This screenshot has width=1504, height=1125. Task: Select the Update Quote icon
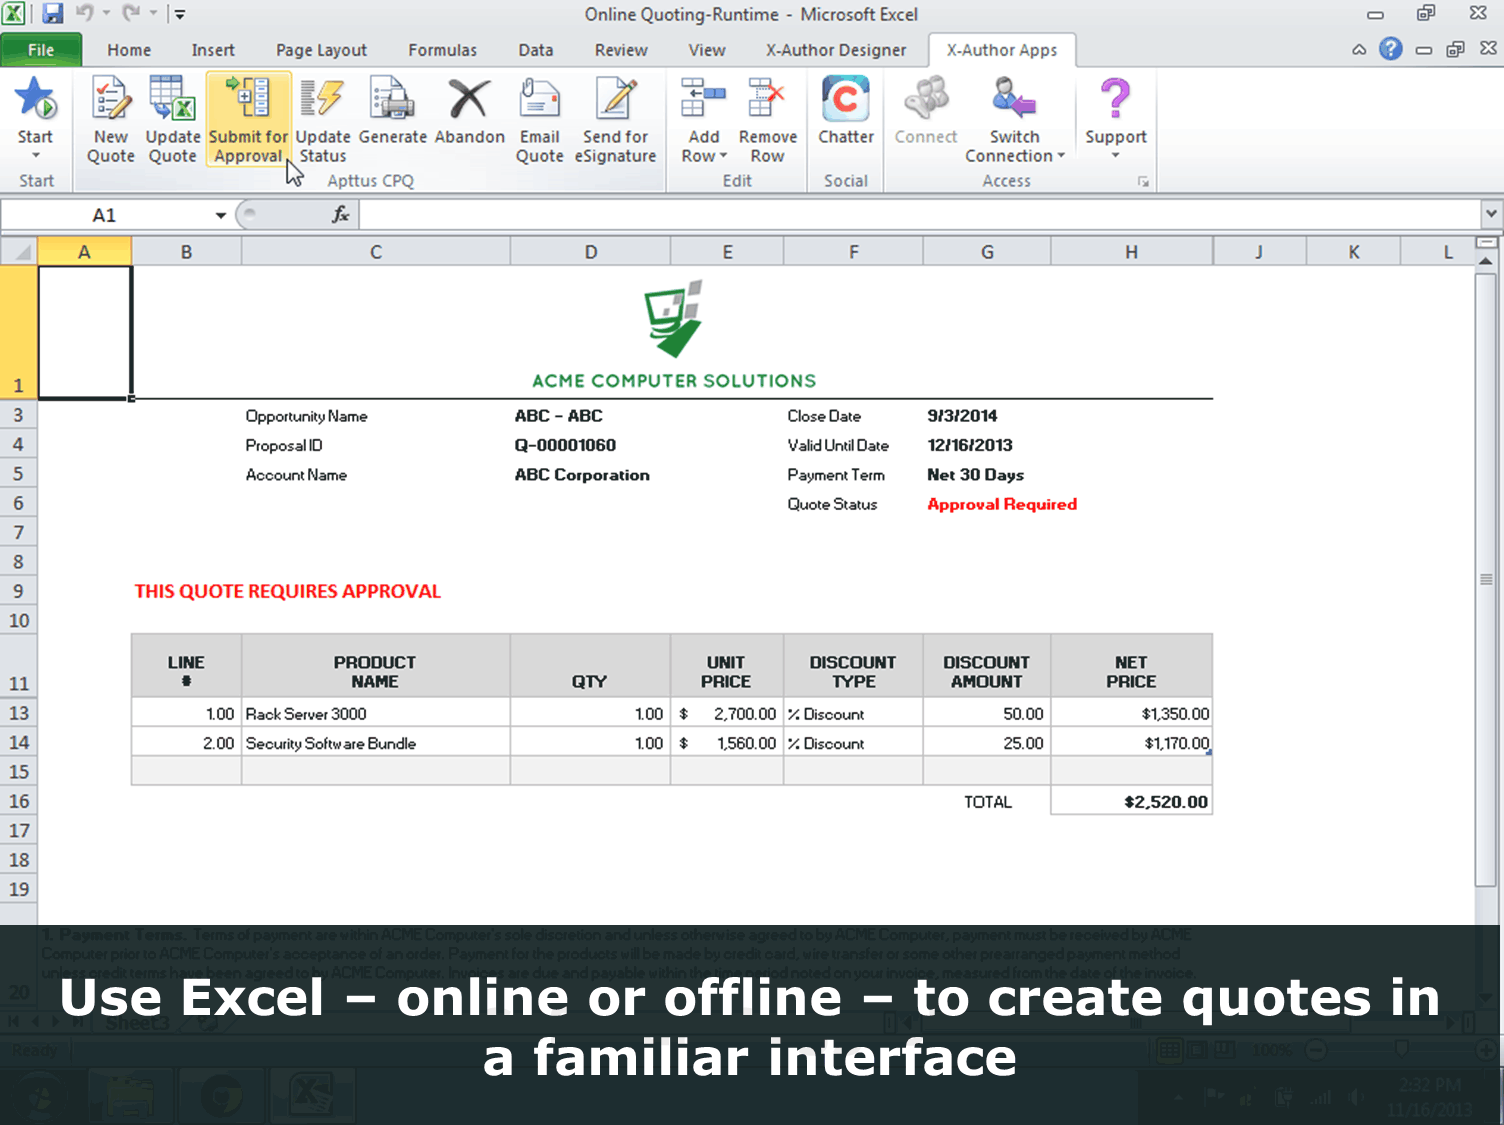point(172,120)
